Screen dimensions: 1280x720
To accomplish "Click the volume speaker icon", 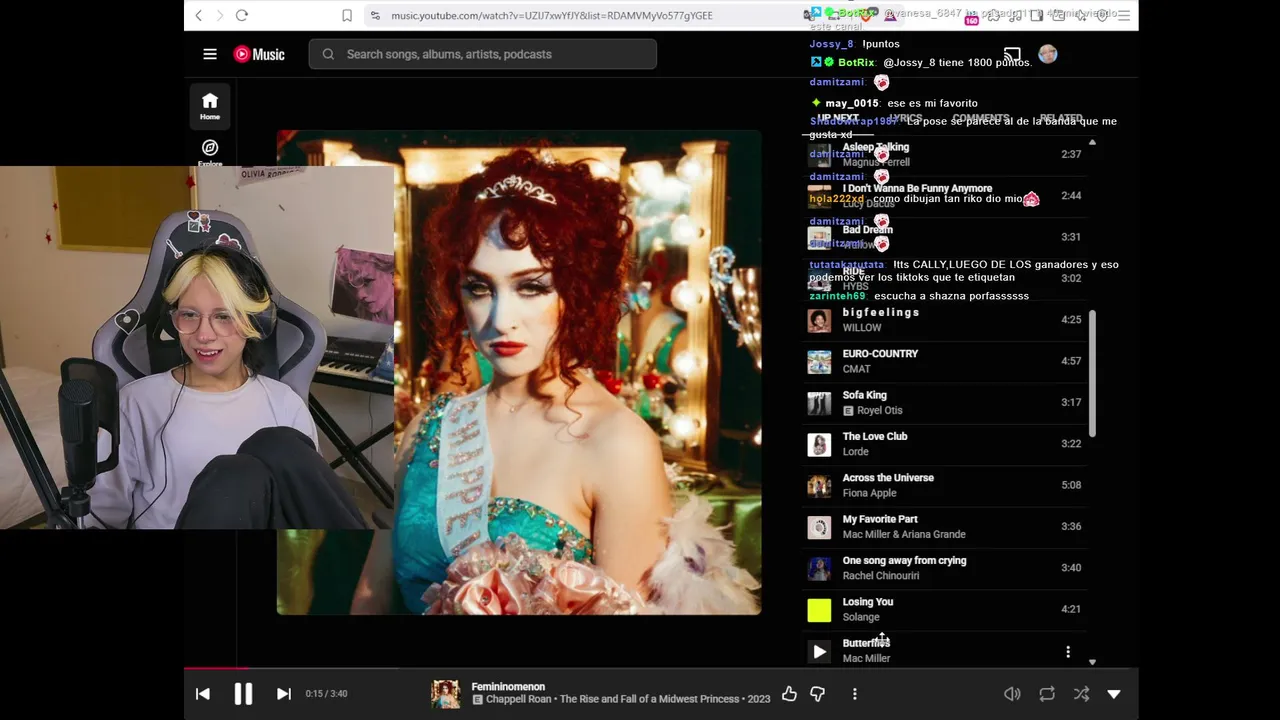I will (x=1012, y=694).
